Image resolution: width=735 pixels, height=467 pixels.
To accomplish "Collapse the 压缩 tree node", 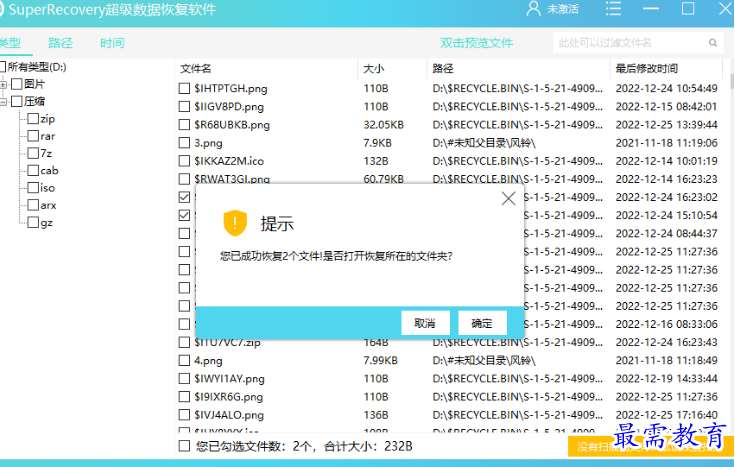I will [3, 102].
